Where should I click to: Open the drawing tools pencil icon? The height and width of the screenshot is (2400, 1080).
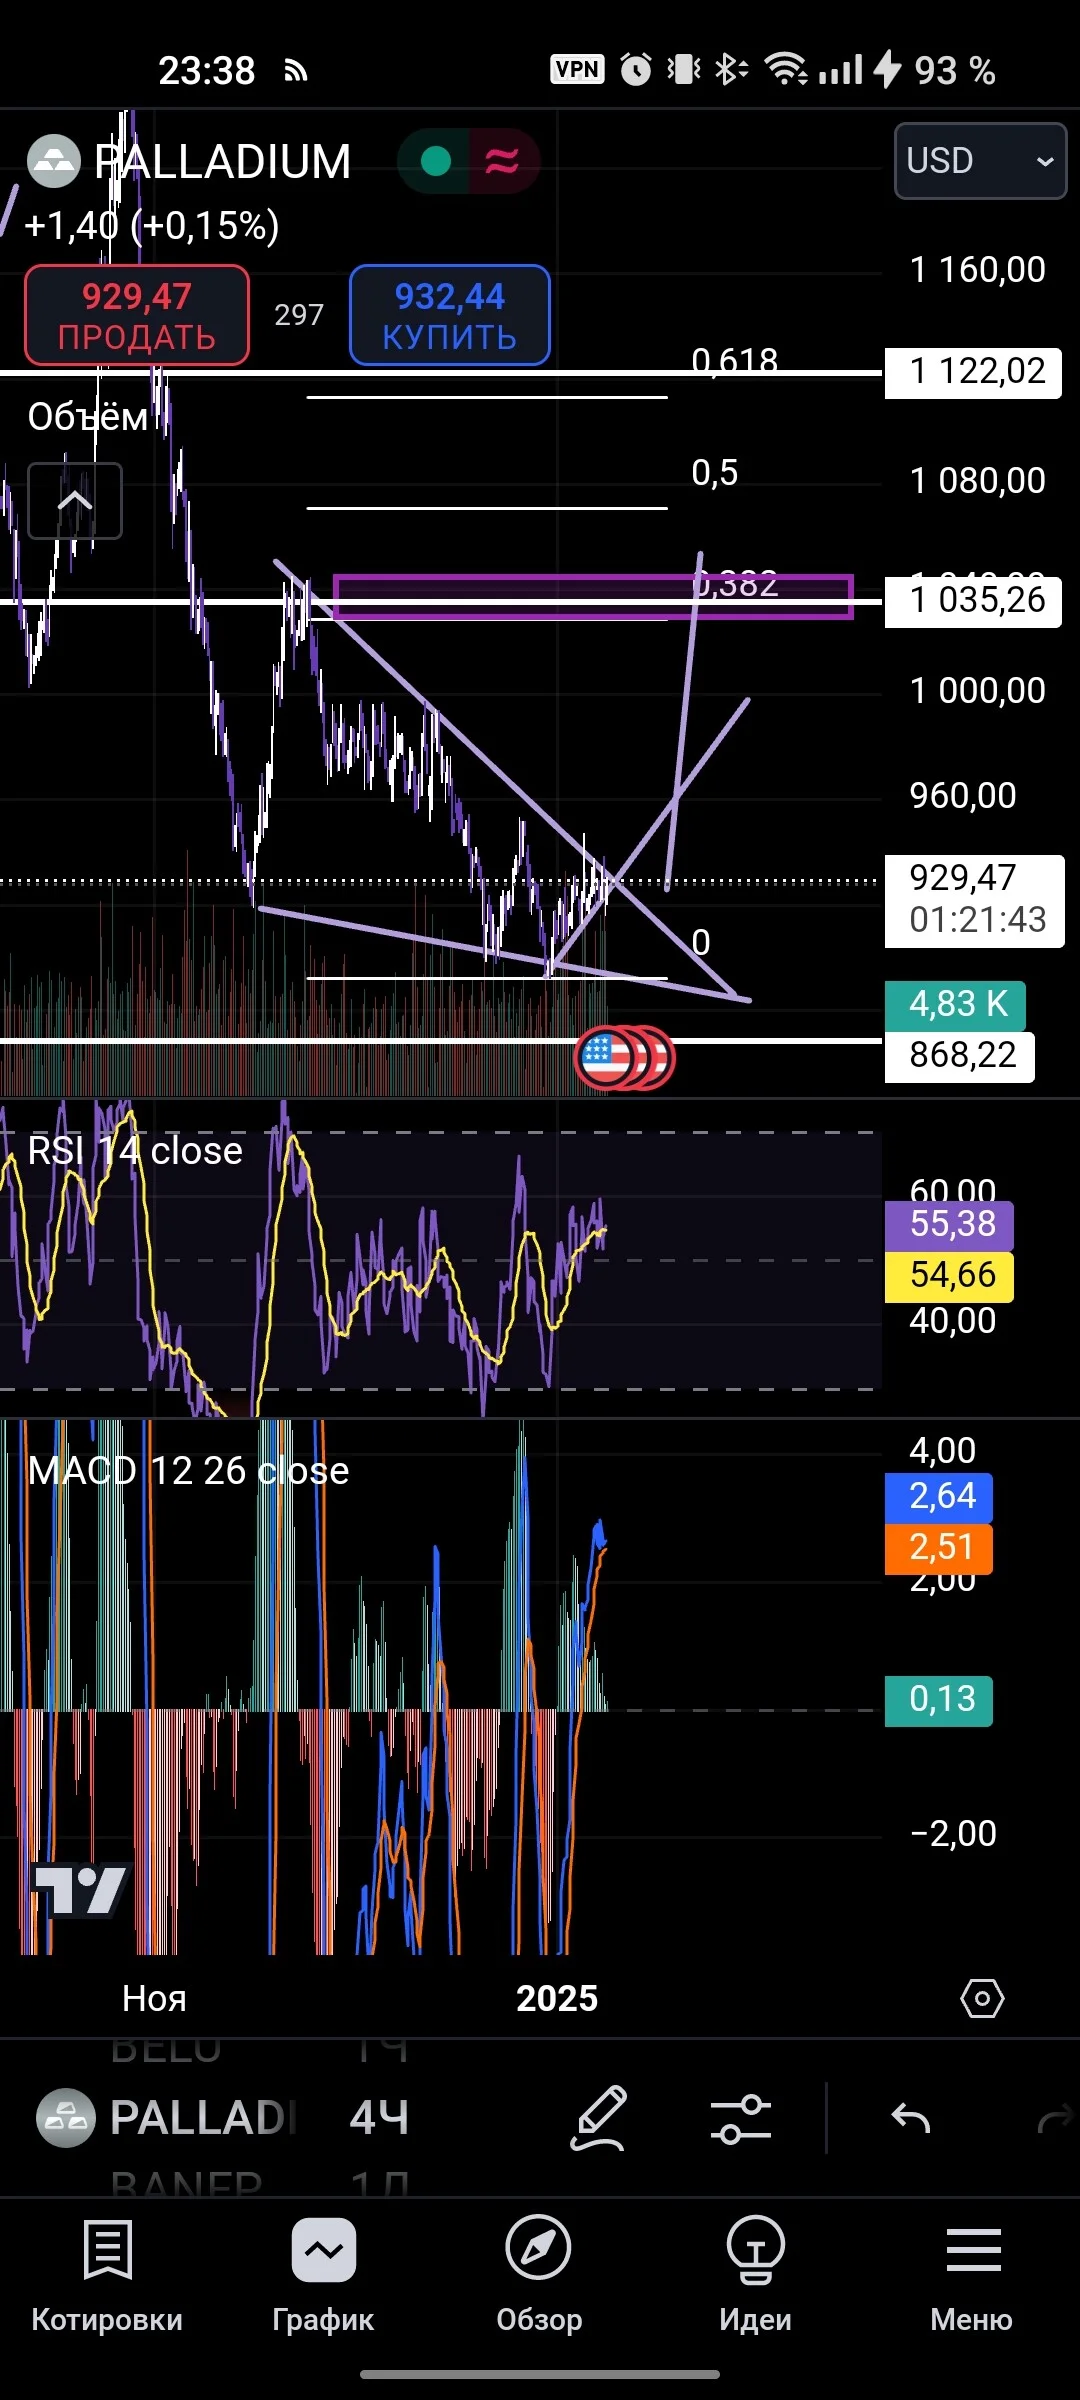(598, 2118)
